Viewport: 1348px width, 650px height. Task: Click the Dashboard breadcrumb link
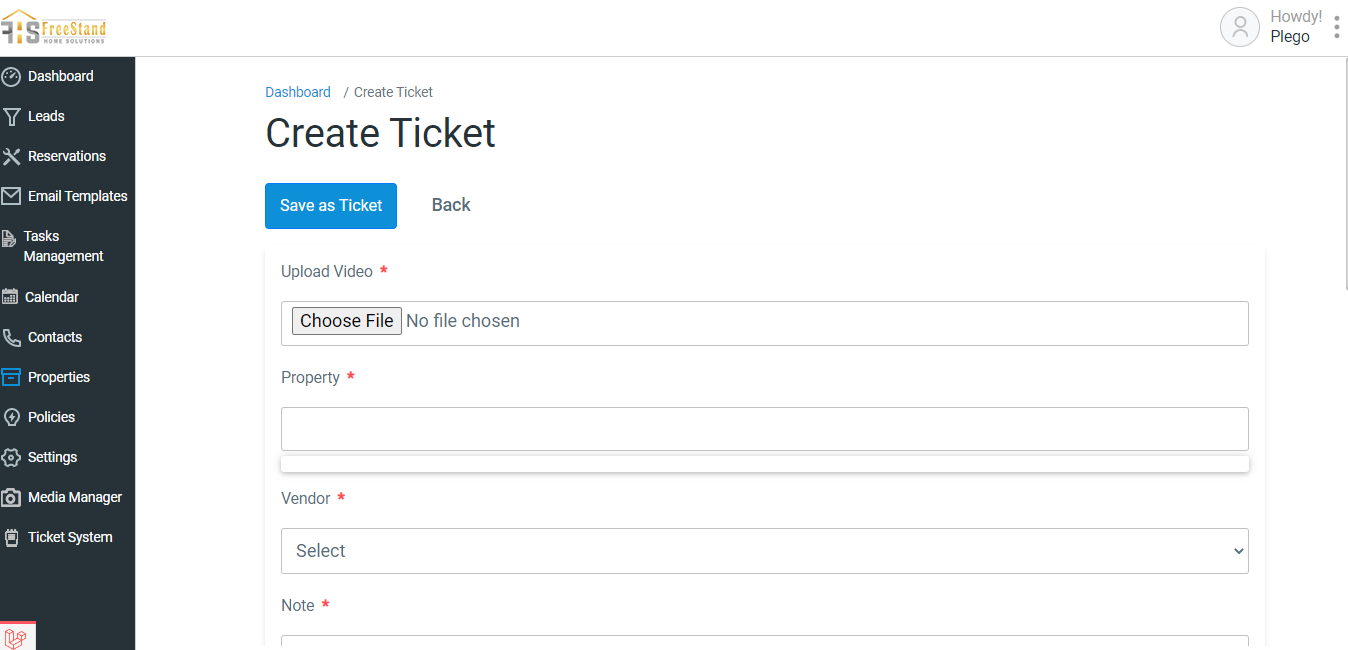coord(298,92)
